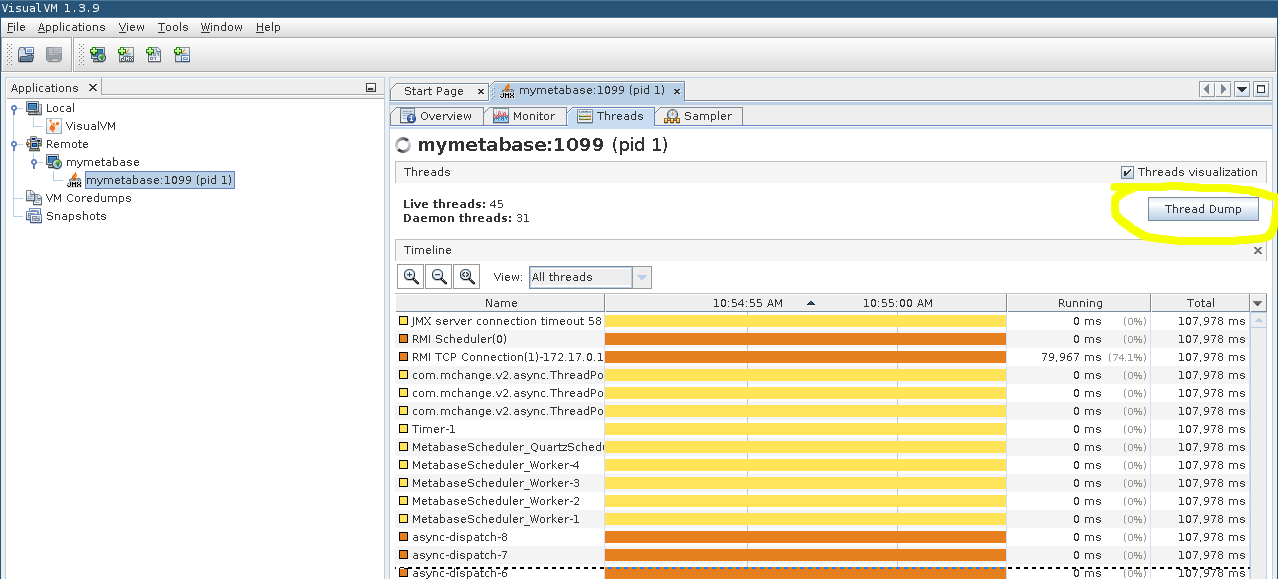Image resolution: width=1278 pixels, height=579 pixels.
Task: Collapse the Local tree node
Action: (14, 108)
